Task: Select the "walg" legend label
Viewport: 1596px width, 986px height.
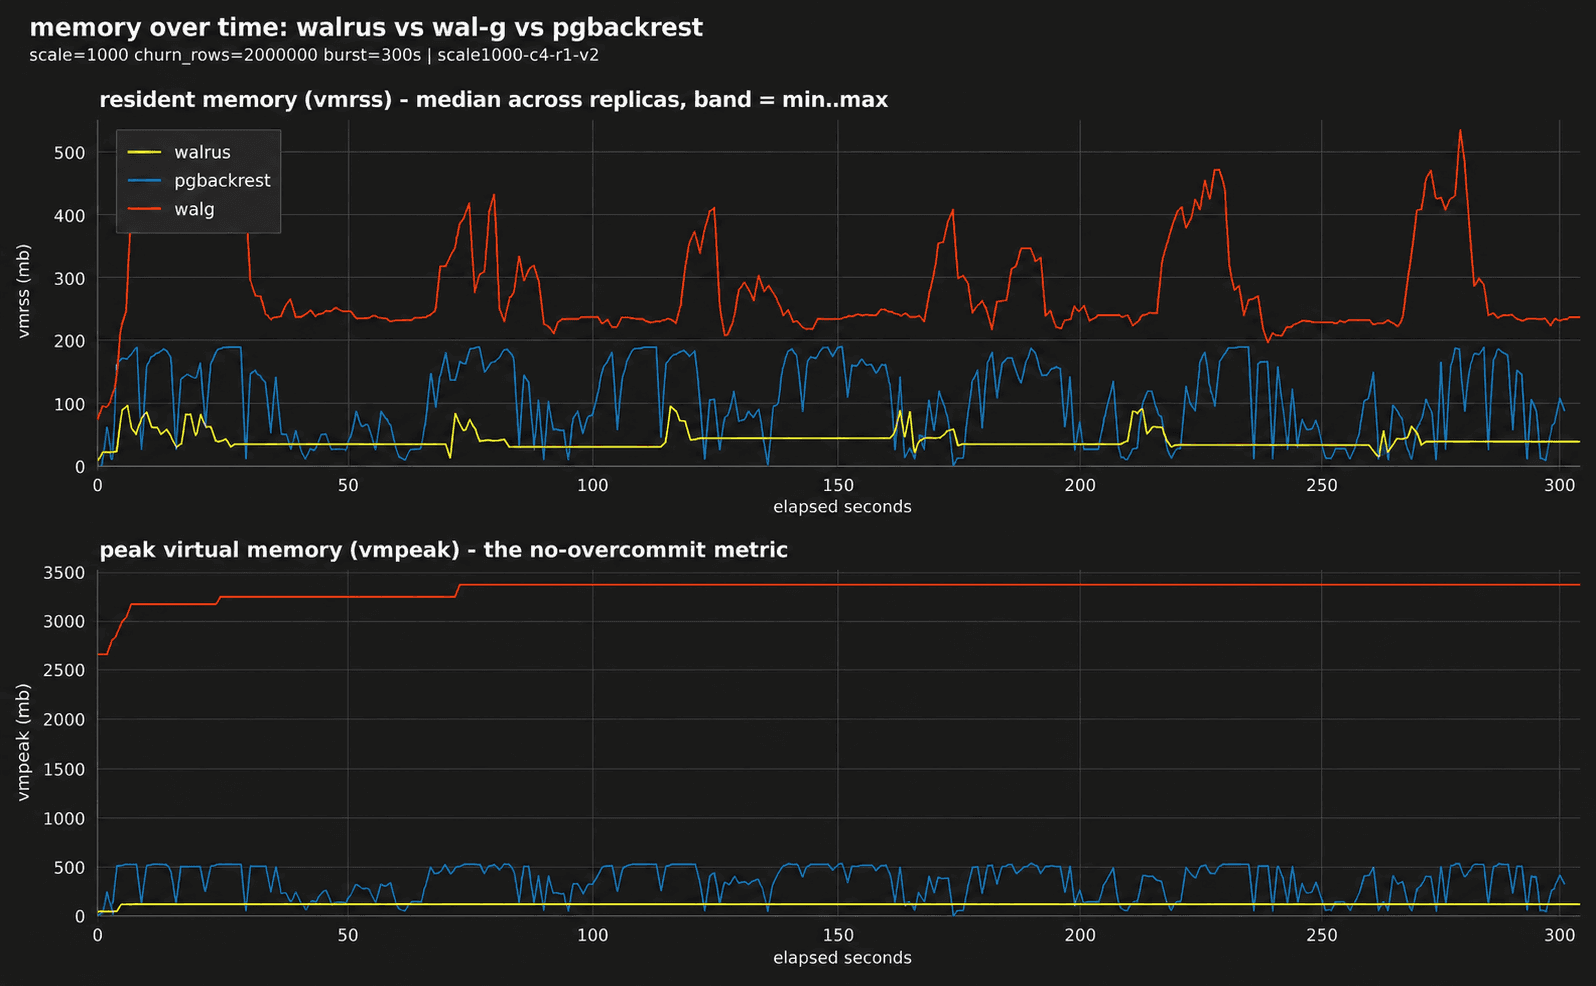Action: [x=194, y=210]
